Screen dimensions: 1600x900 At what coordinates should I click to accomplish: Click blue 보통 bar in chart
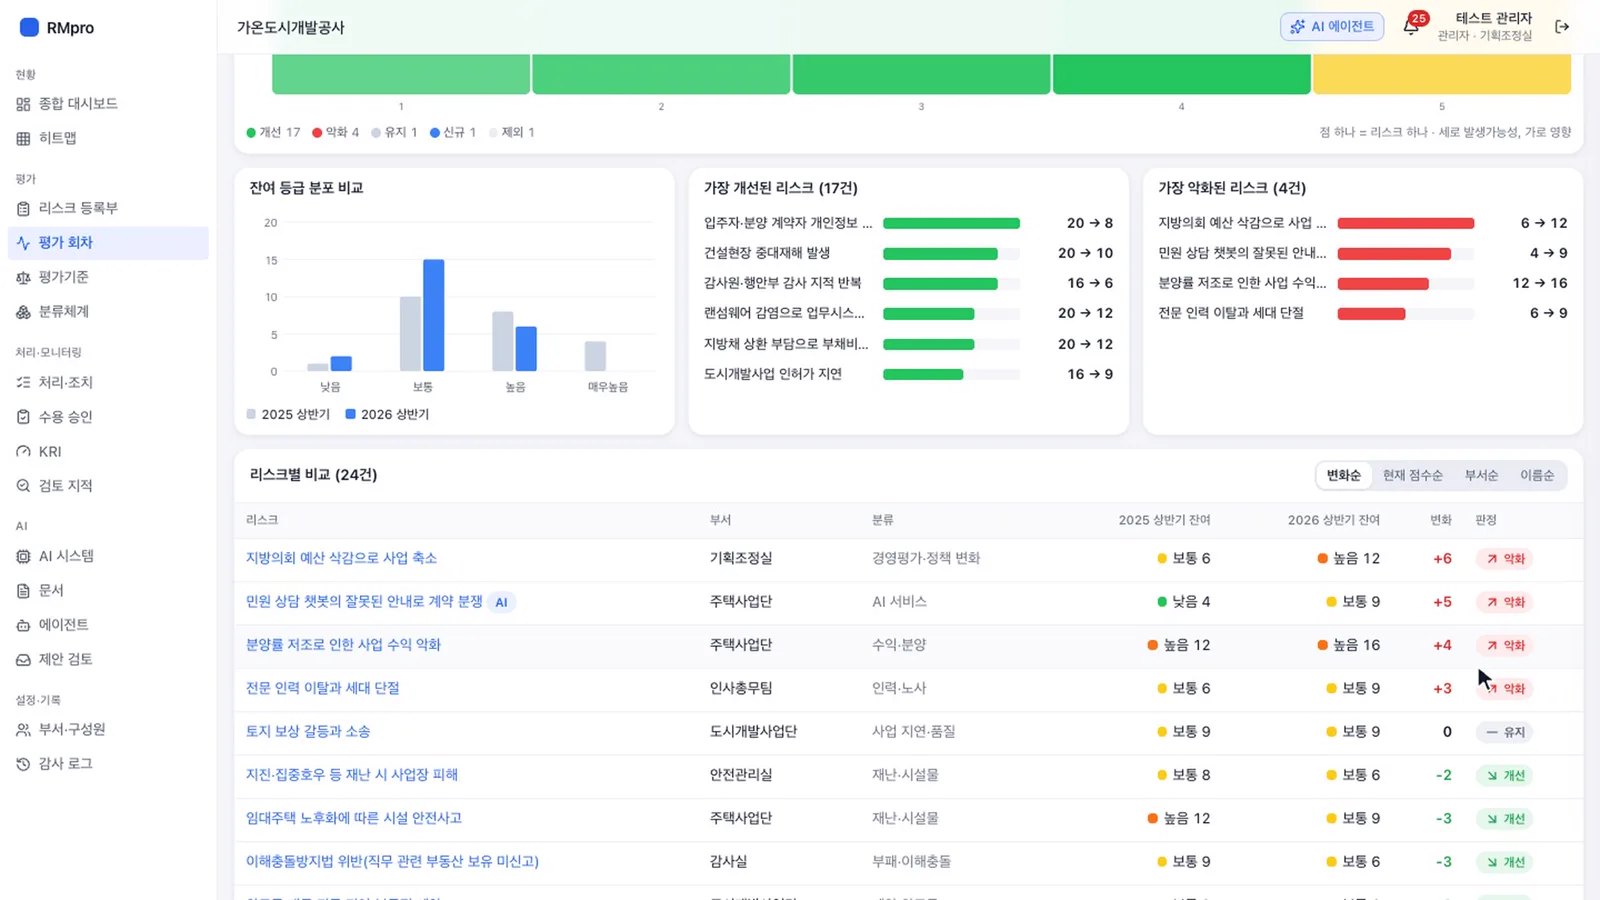pyautogui.click(x=434, y=315)
